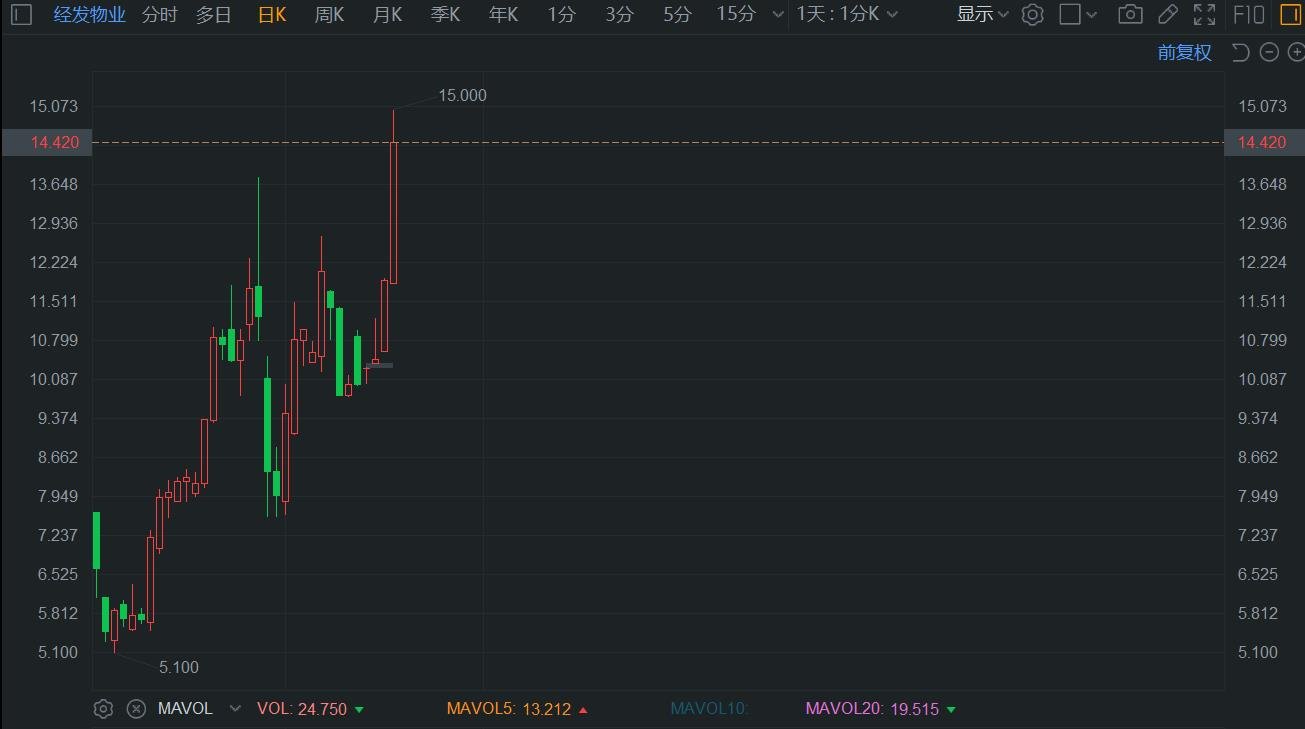The width and height of the screenshot is (1305, 729).
Task: Click the 5.100 low price label on chart
Action: point(179,667)
